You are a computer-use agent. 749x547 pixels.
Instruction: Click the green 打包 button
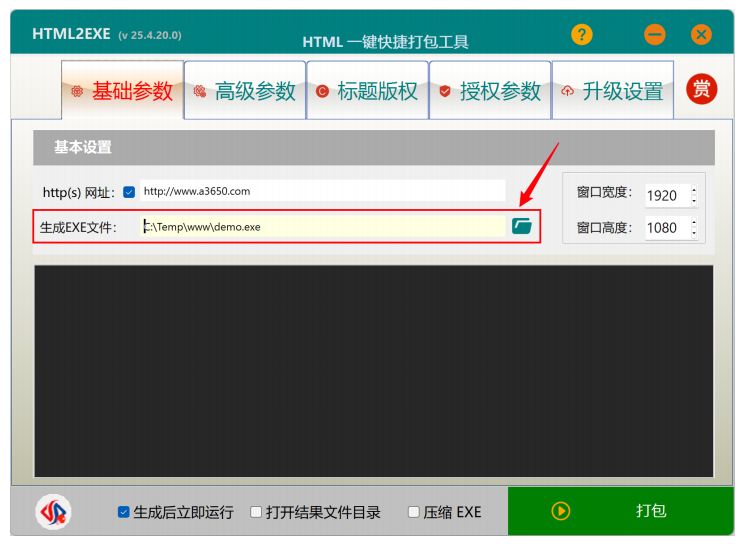(x=621, y=511)
